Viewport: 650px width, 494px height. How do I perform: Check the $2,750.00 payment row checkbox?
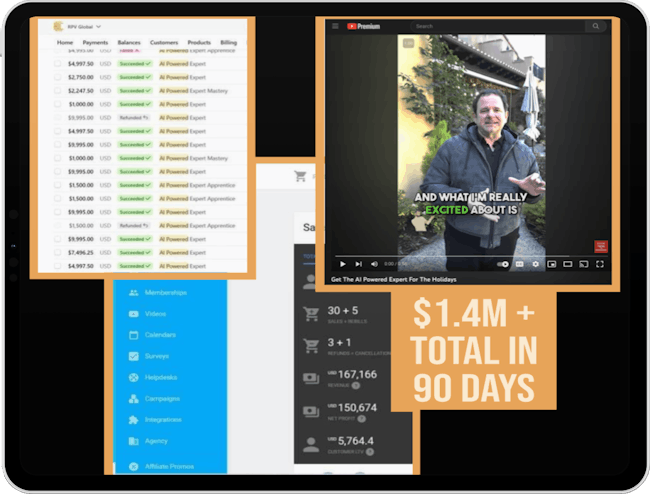point(58,76)
